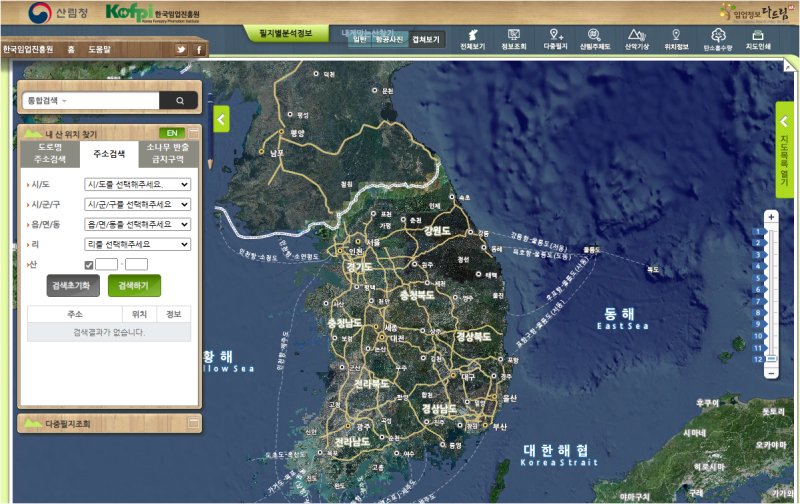The height and width of the screenshot is (504, 800).
Task: Open the 읍/면/동 dropdown
Action: (x=137, y=224)
